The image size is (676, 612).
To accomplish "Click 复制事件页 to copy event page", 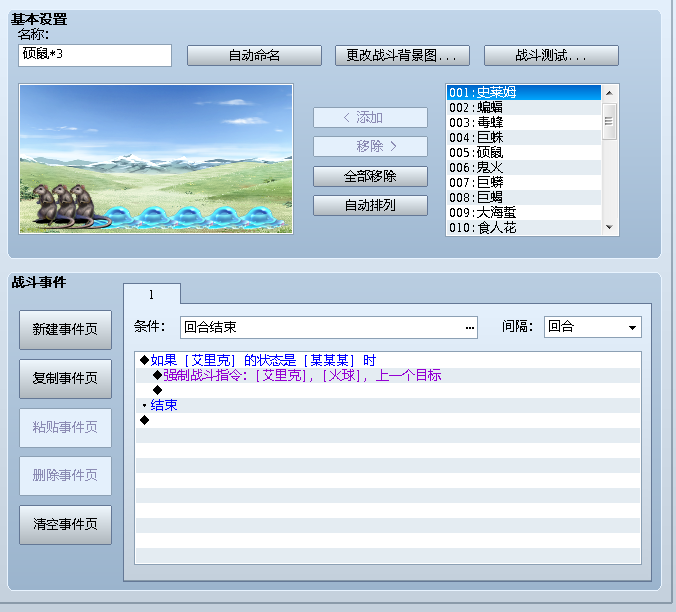I will [66, 378].
